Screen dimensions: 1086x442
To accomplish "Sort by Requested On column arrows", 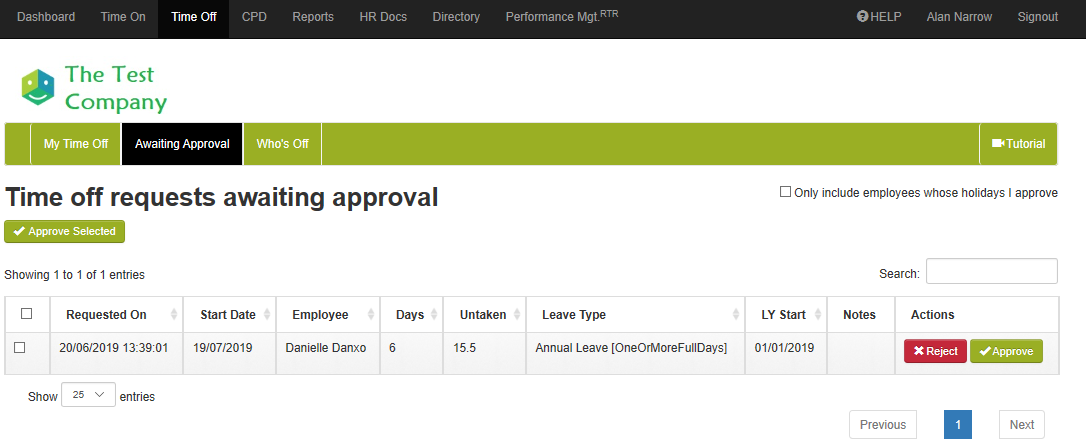I will pos(175,315).
